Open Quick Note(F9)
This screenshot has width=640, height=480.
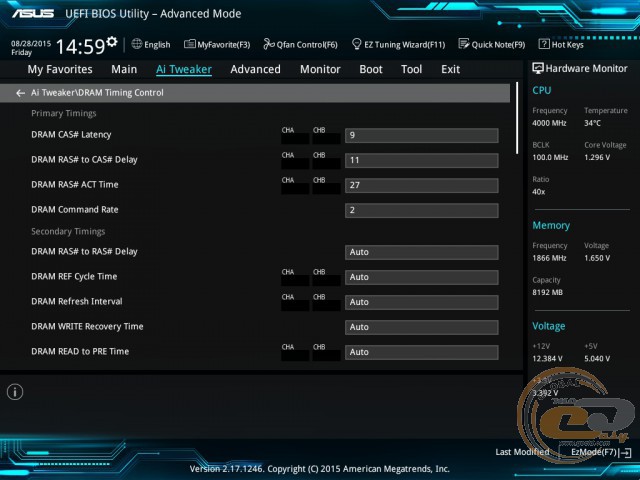[x=492, y=44]
